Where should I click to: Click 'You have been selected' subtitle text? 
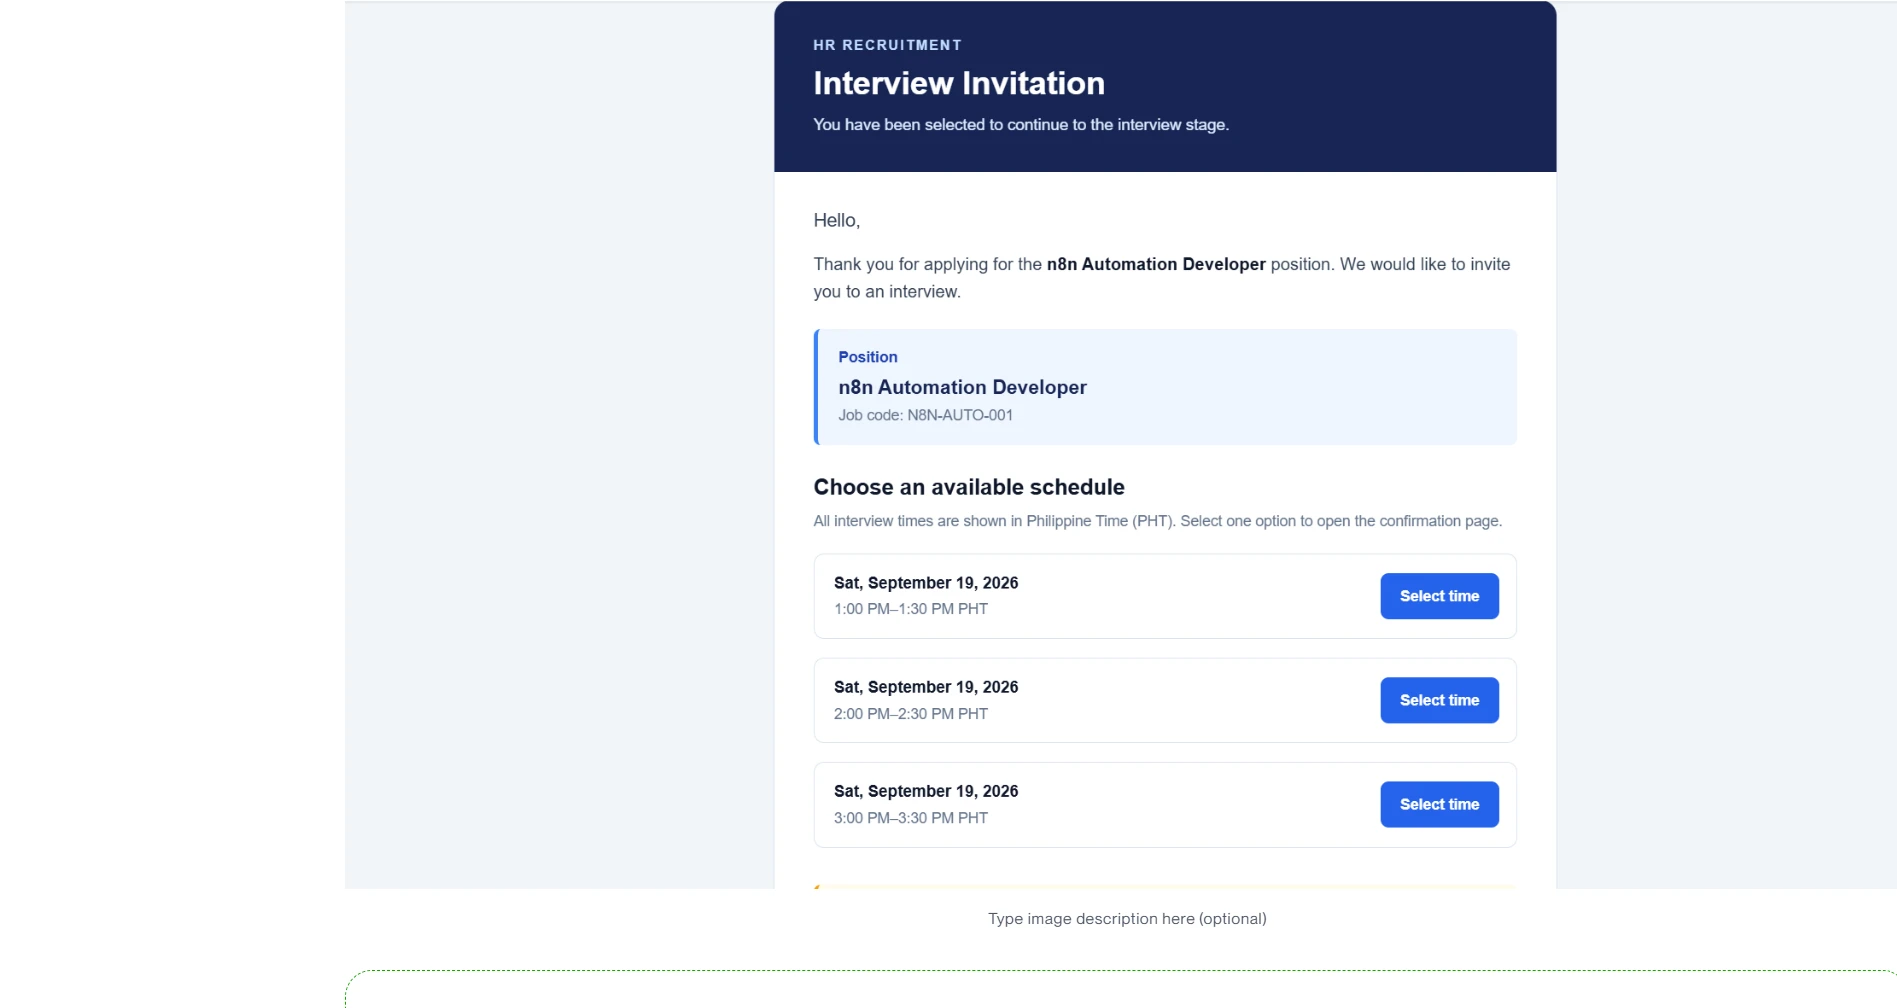pos(1021,125)
